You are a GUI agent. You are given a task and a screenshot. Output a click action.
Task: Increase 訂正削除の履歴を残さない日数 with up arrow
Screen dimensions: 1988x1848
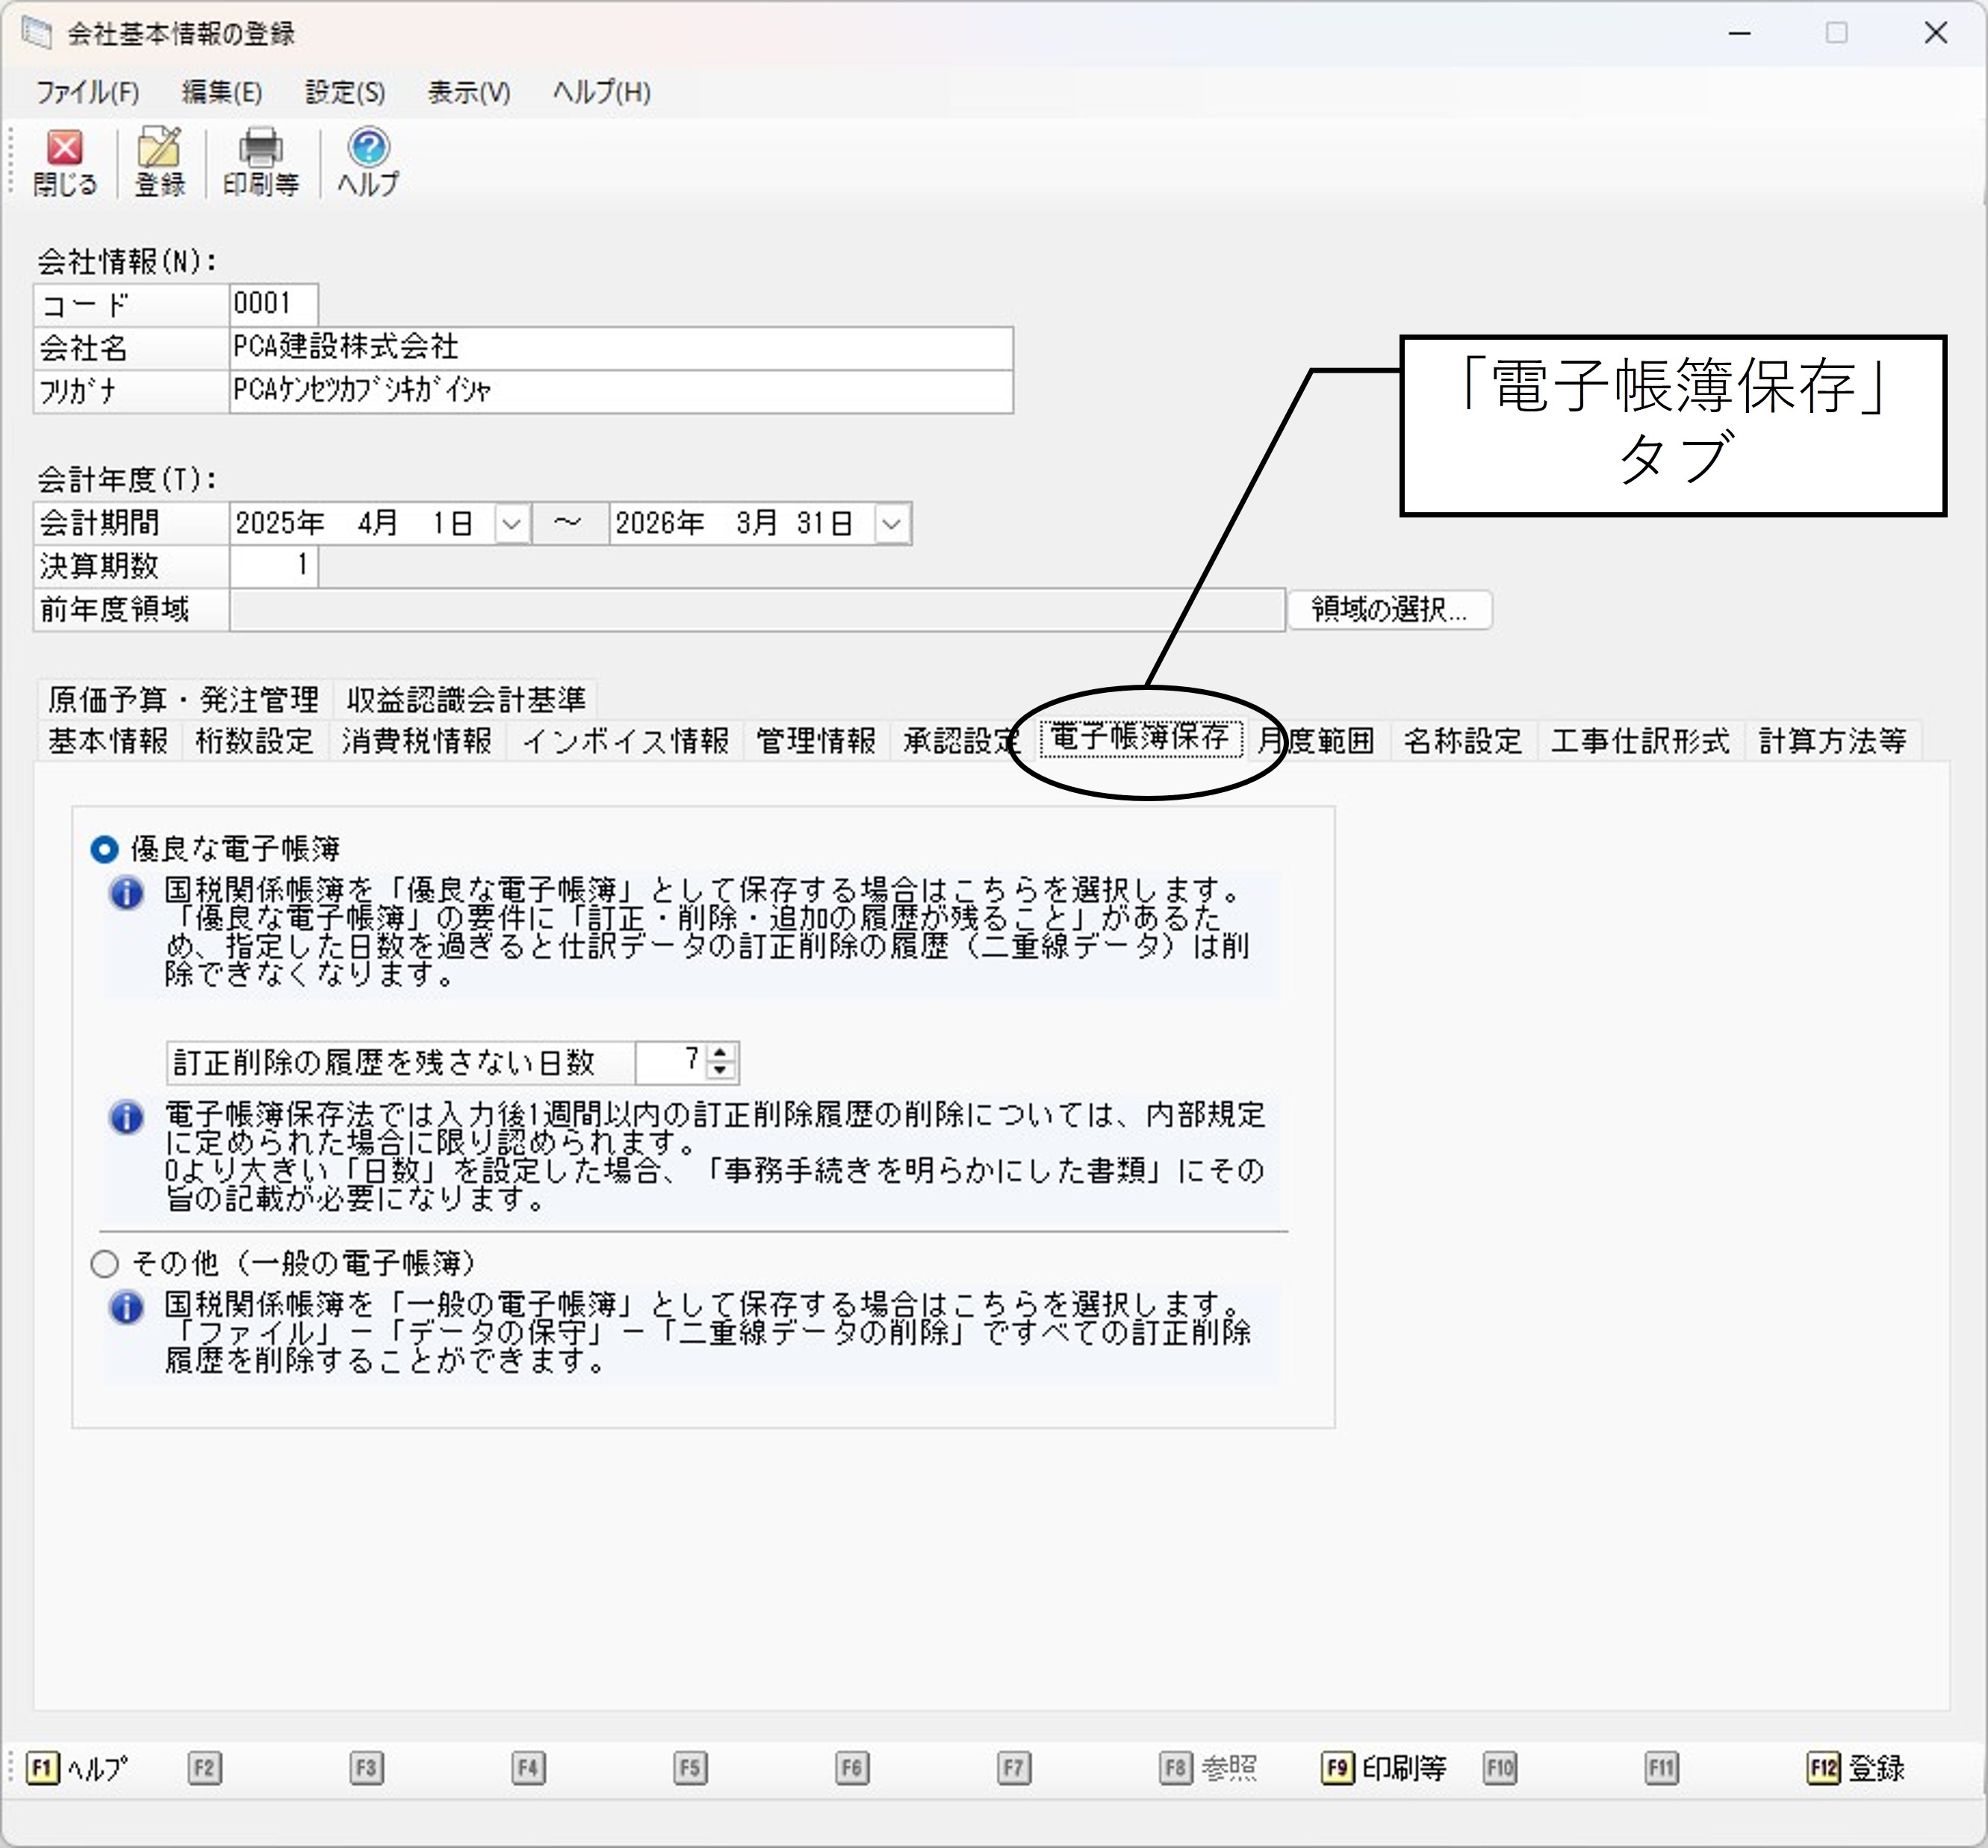[x=720, y=1052]
